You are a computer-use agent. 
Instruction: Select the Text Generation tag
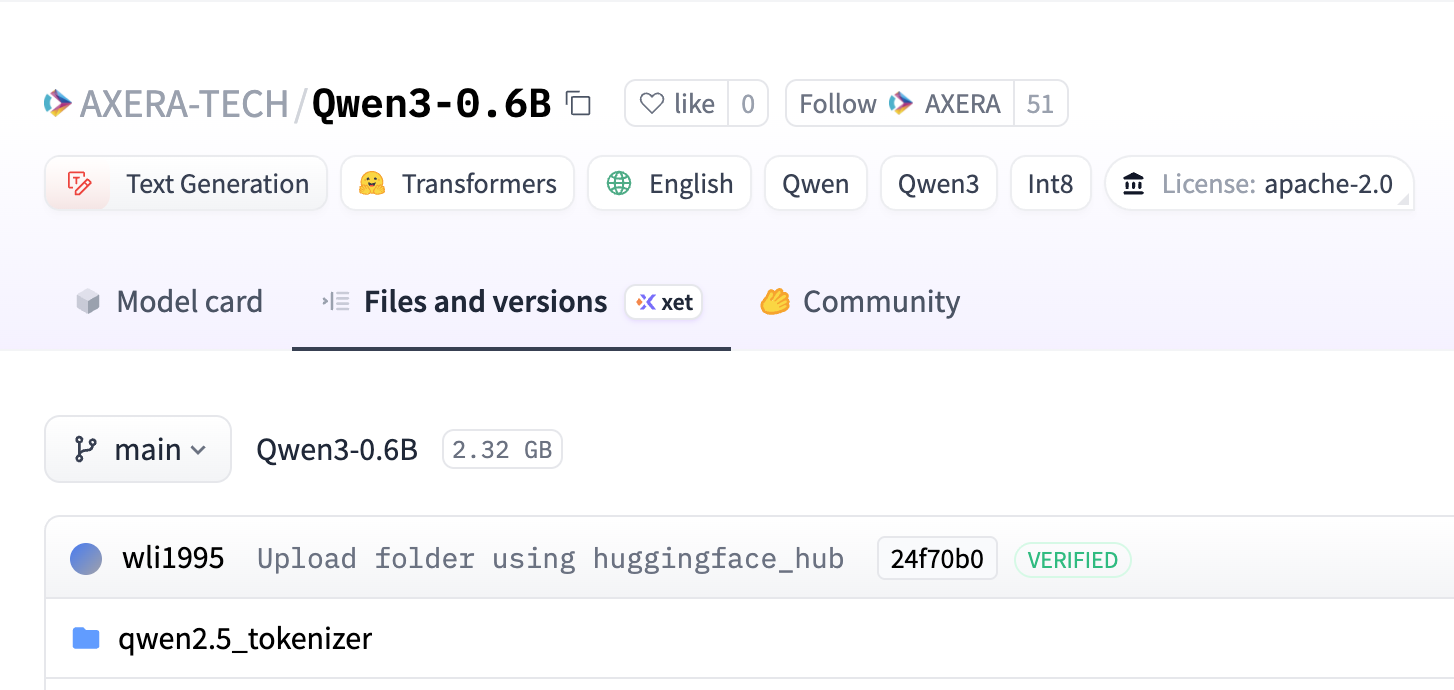point(186,184)
